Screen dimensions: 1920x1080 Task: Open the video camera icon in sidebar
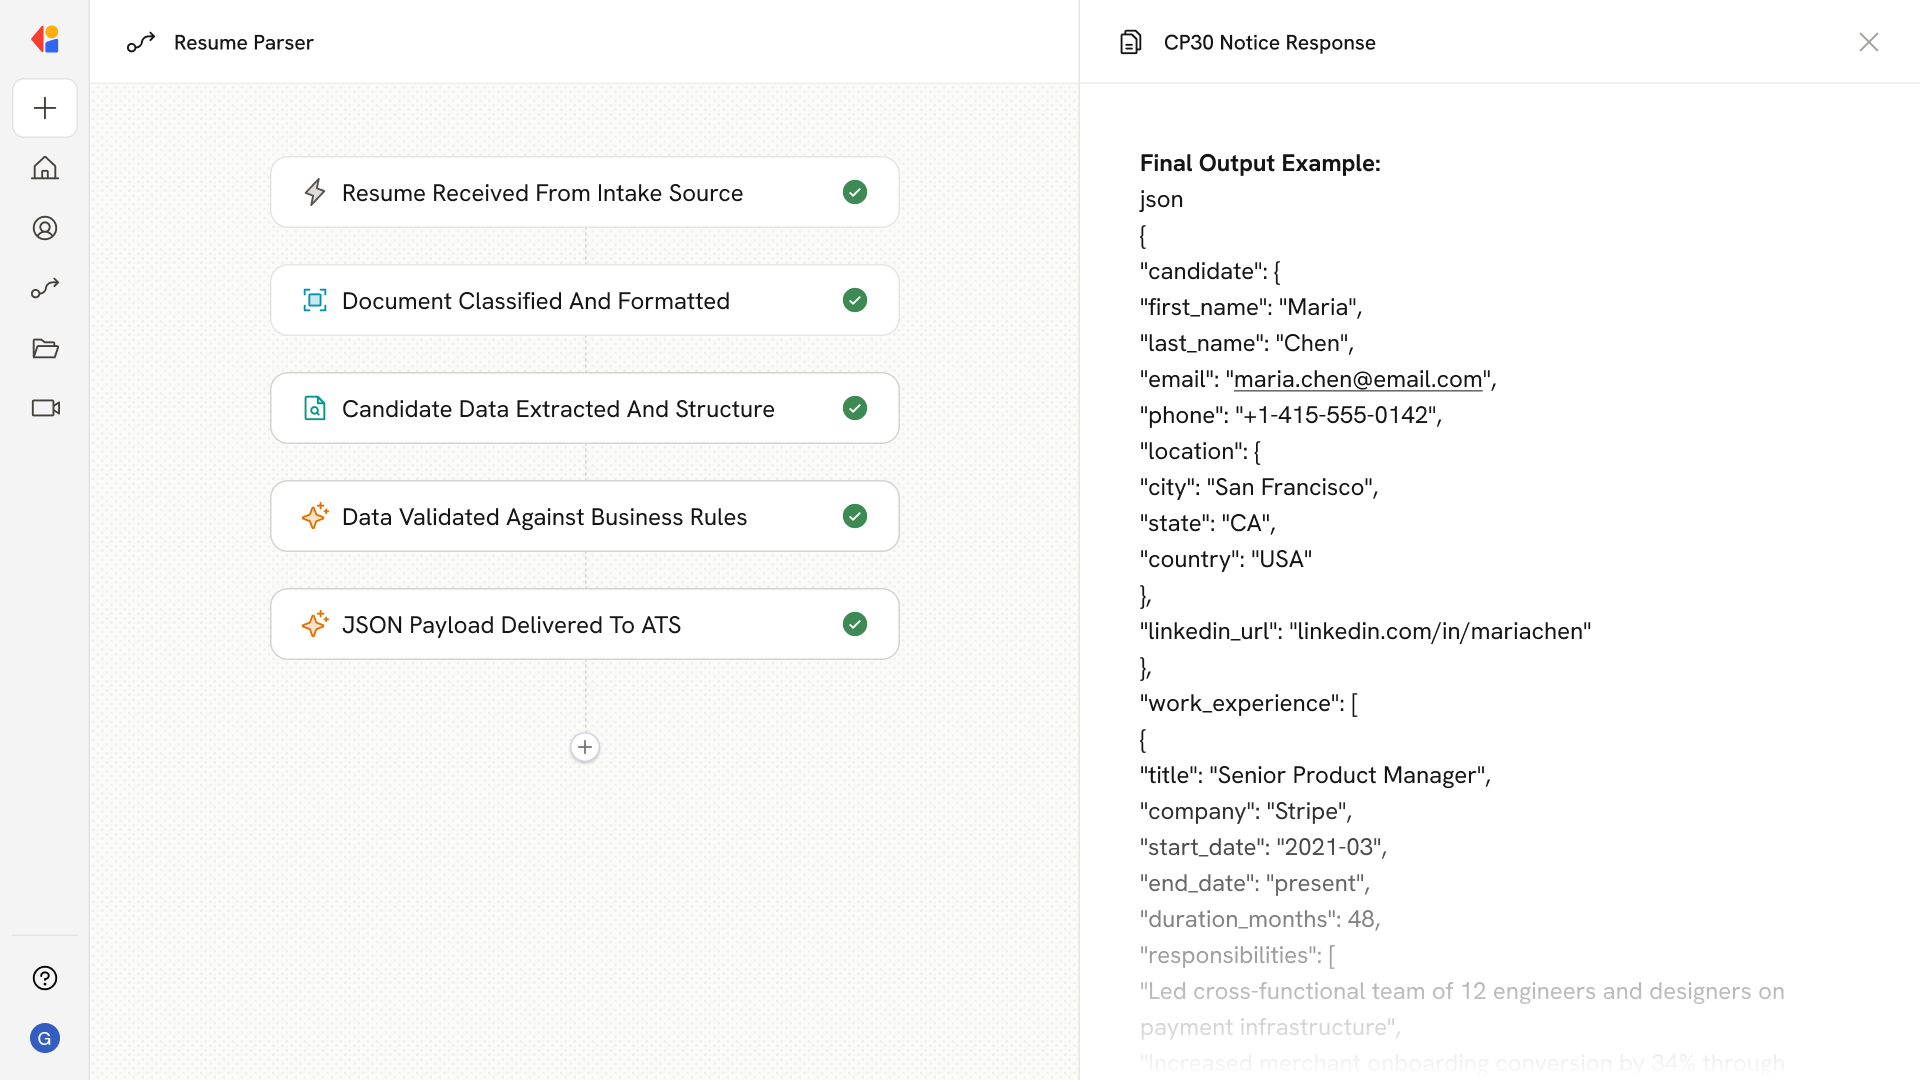pyautogui.click(x=45, y=408)
